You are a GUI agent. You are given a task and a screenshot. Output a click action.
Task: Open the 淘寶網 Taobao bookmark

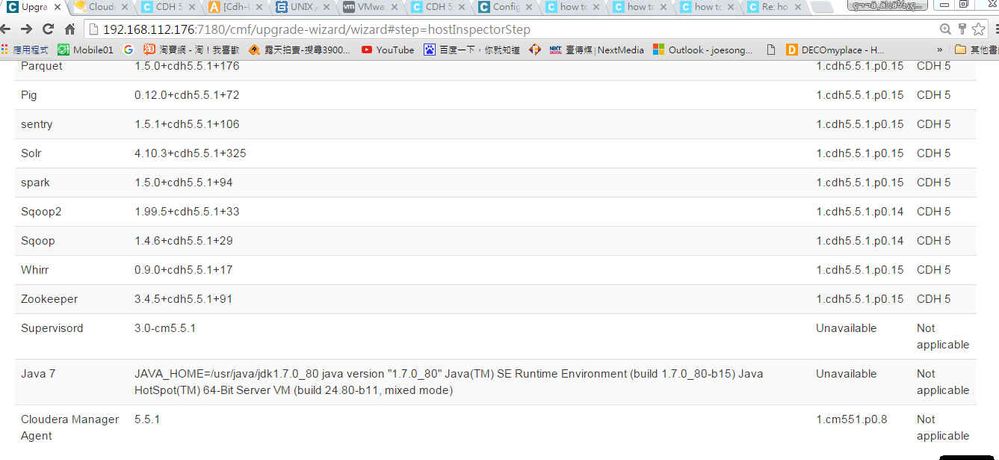pyautogui.click(x=192, y=50)
